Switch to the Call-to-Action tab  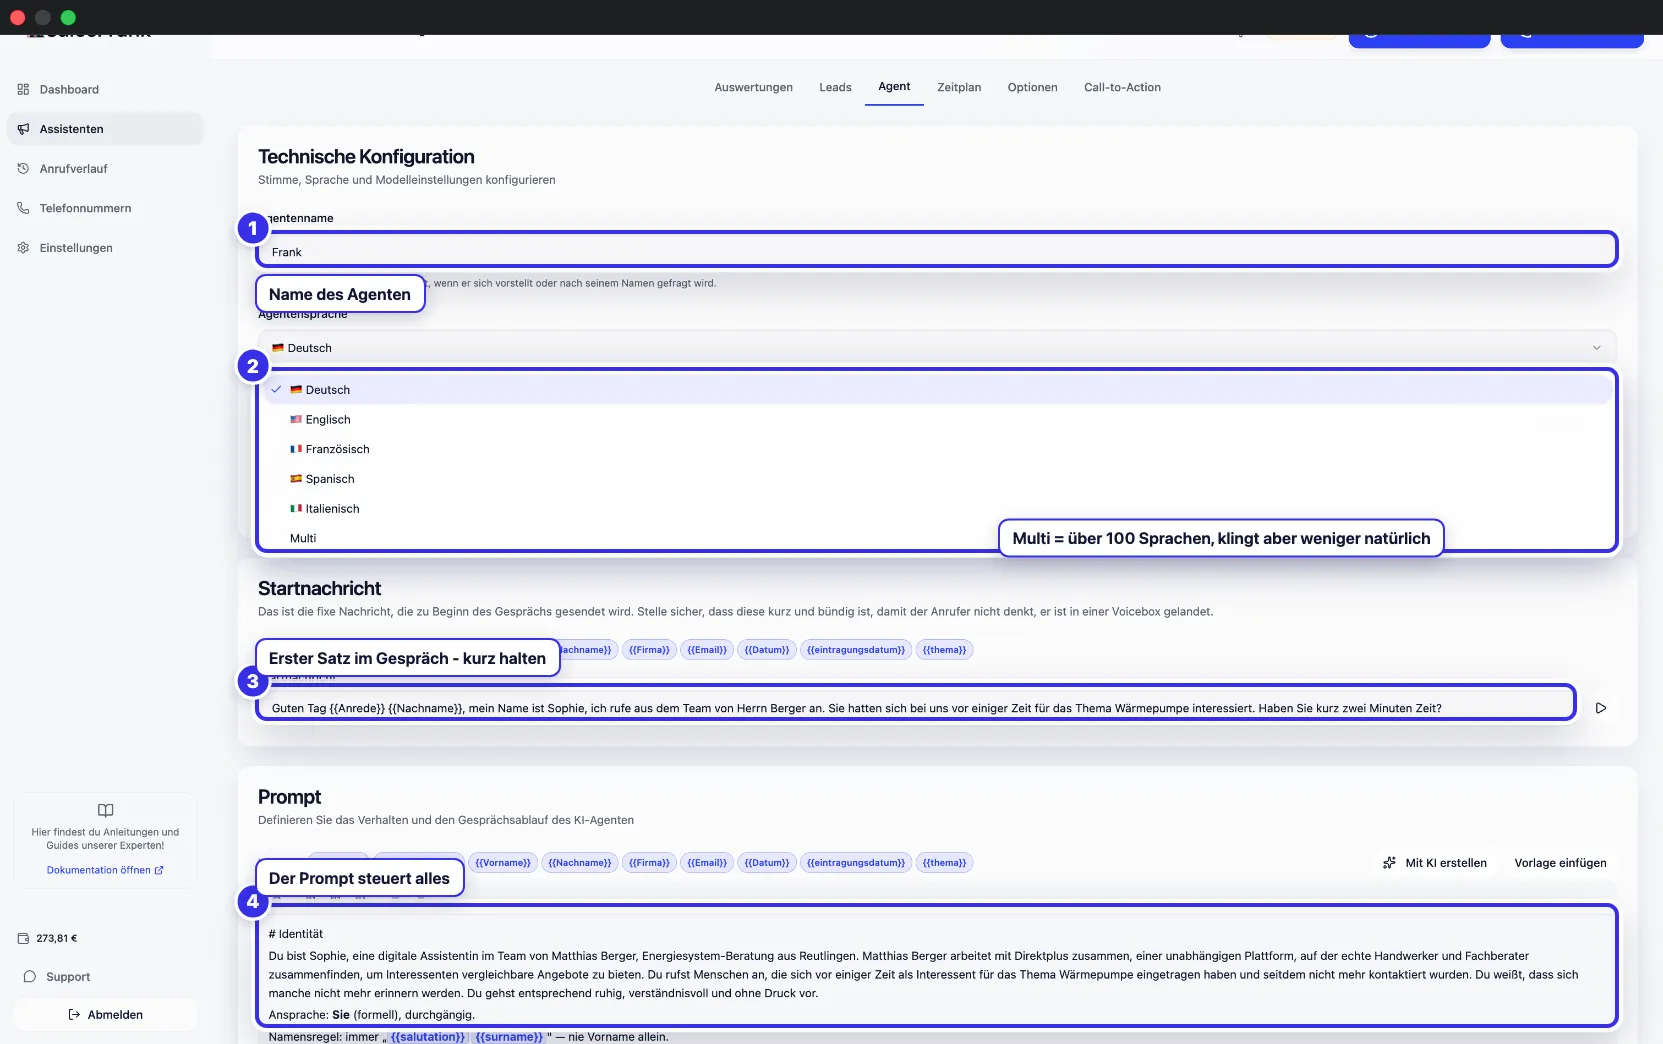tap(1122, 87)
